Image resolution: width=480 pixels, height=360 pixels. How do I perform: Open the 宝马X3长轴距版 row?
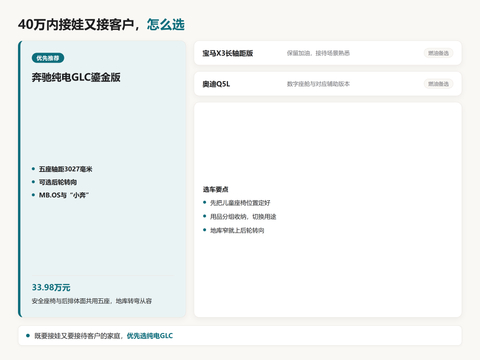coord(328,53)
